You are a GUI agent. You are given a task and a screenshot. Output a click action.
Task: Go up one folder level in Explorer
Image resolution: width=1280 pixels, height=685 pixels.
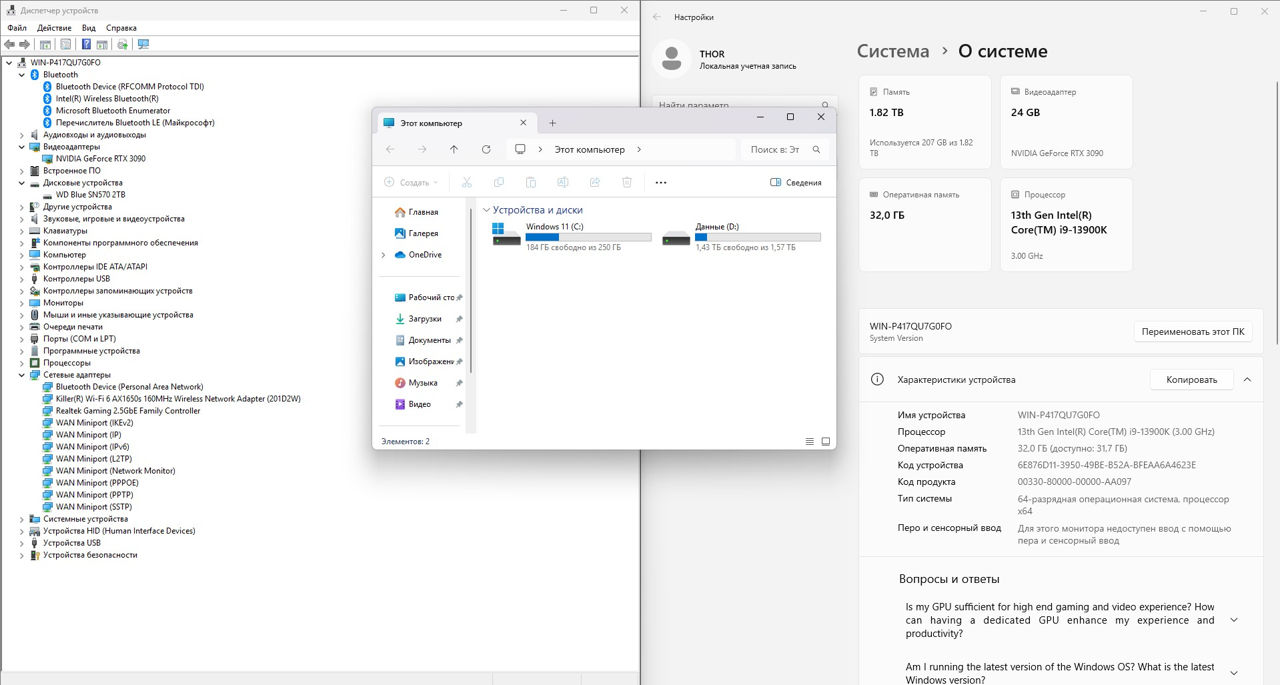454,150
